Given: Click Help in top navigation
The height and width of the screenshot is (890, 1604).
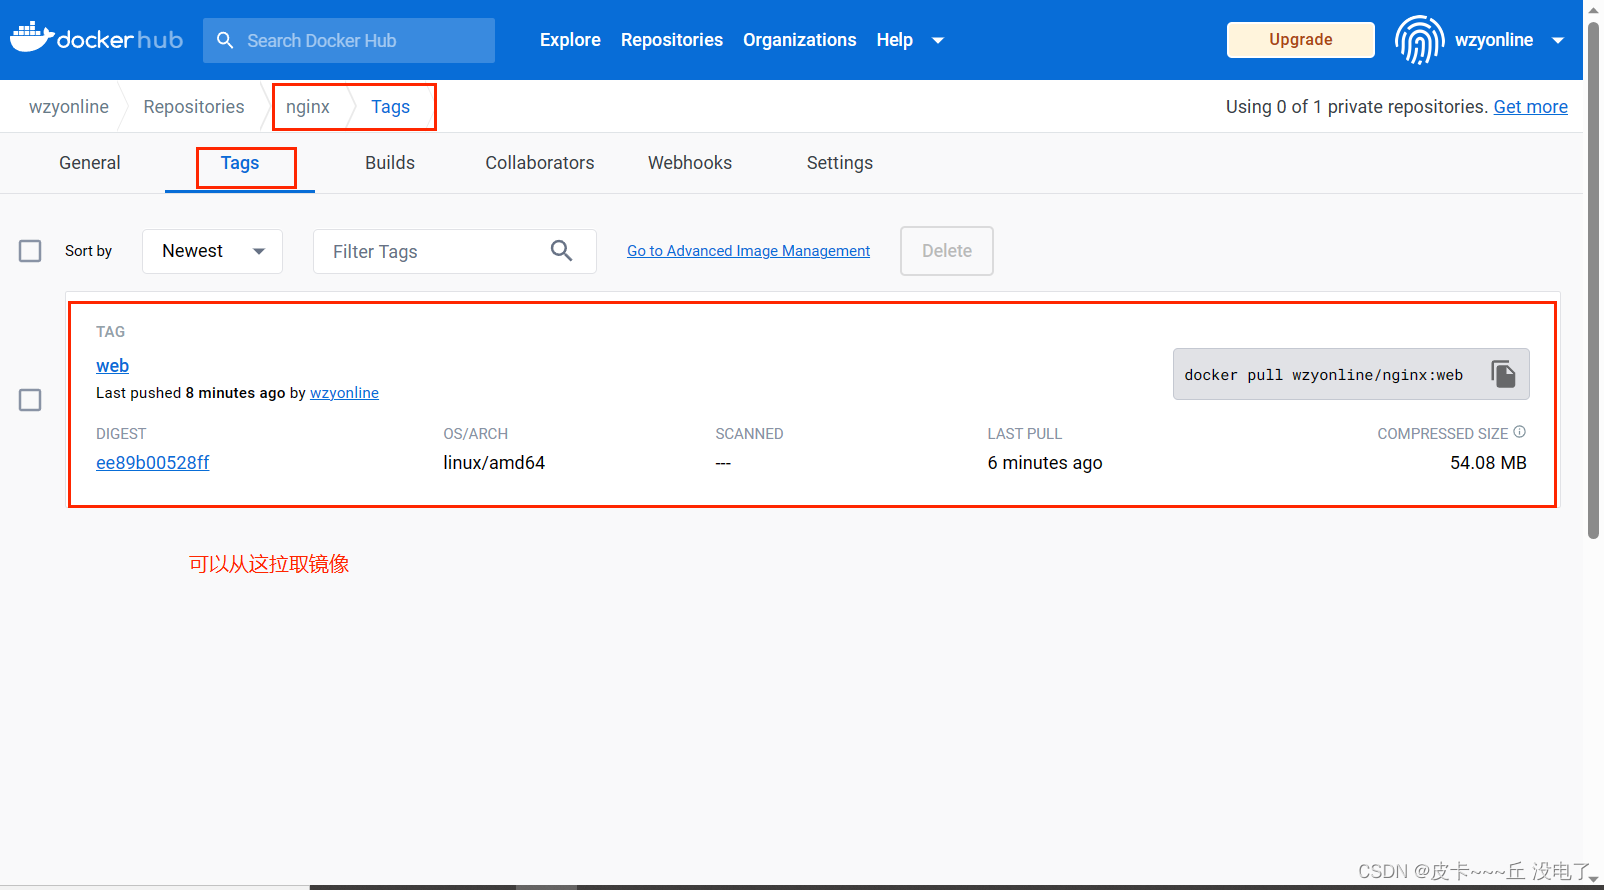Looking at the screenshot, I should [895, 40].
